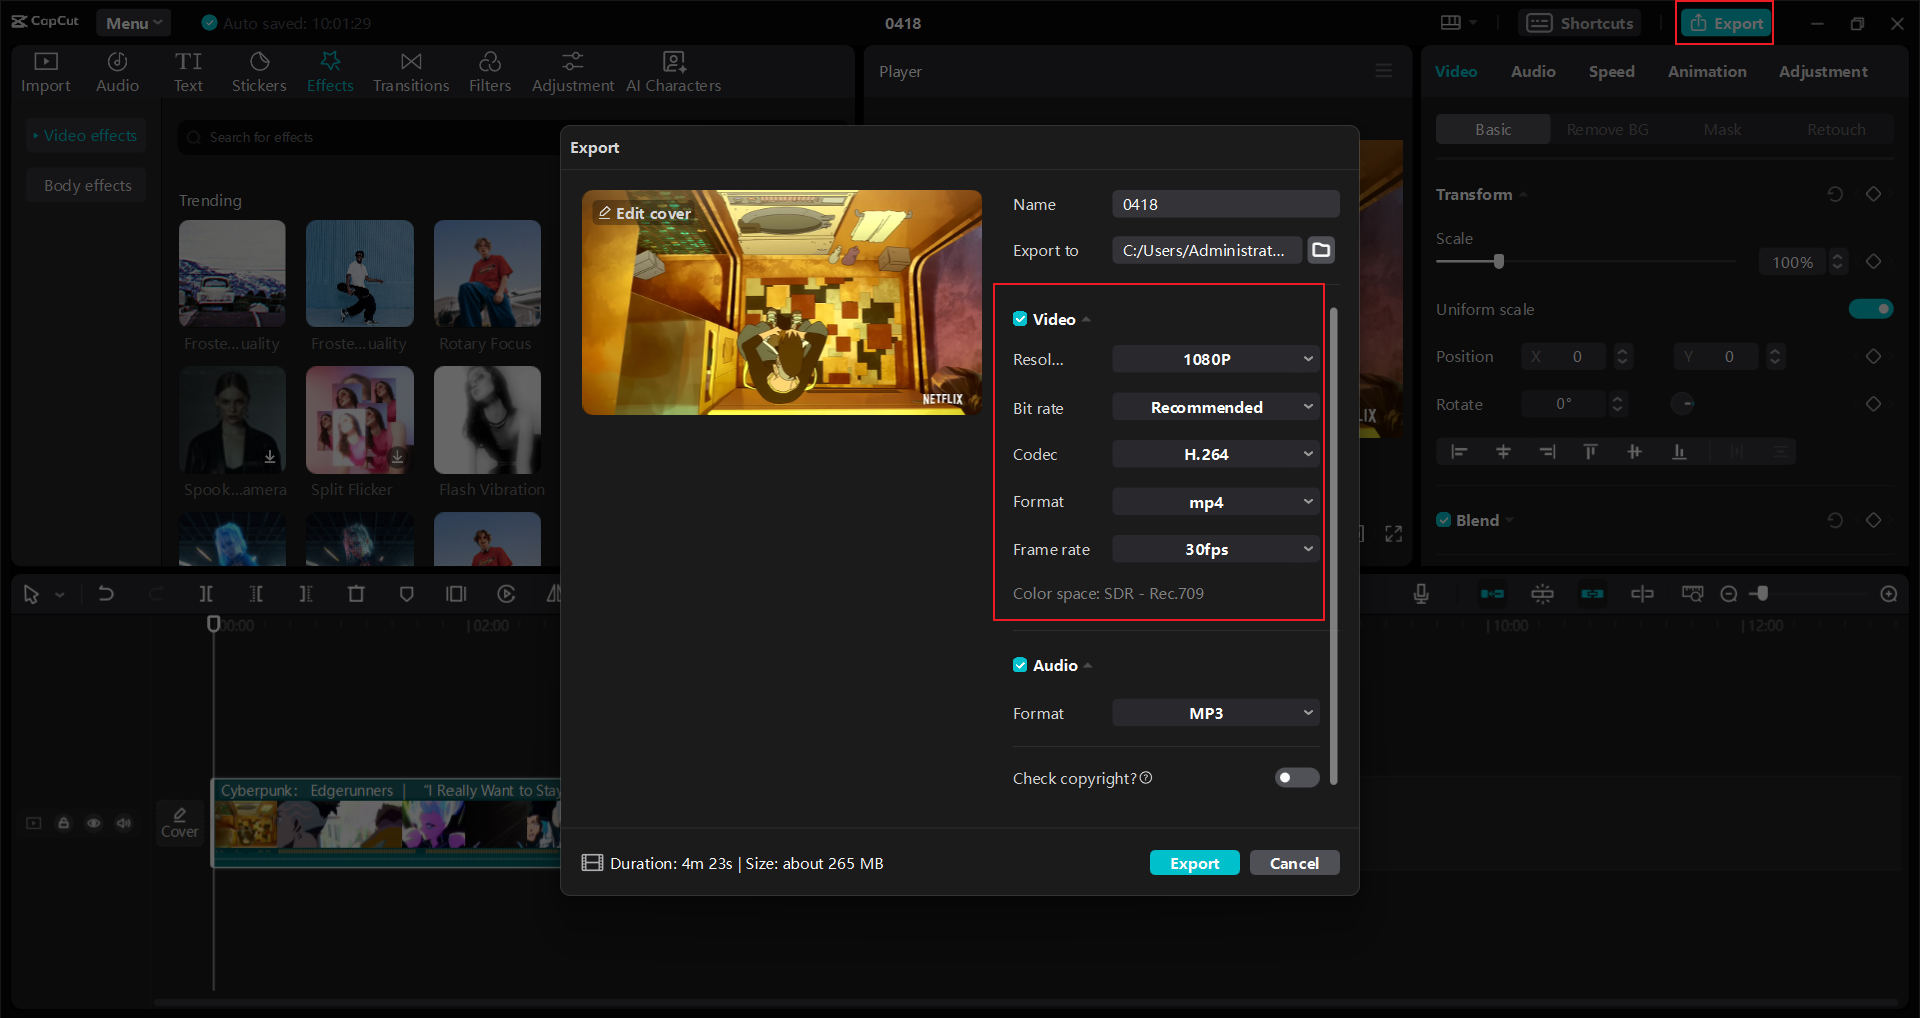Open the Transitions tab

coord(411,72)
